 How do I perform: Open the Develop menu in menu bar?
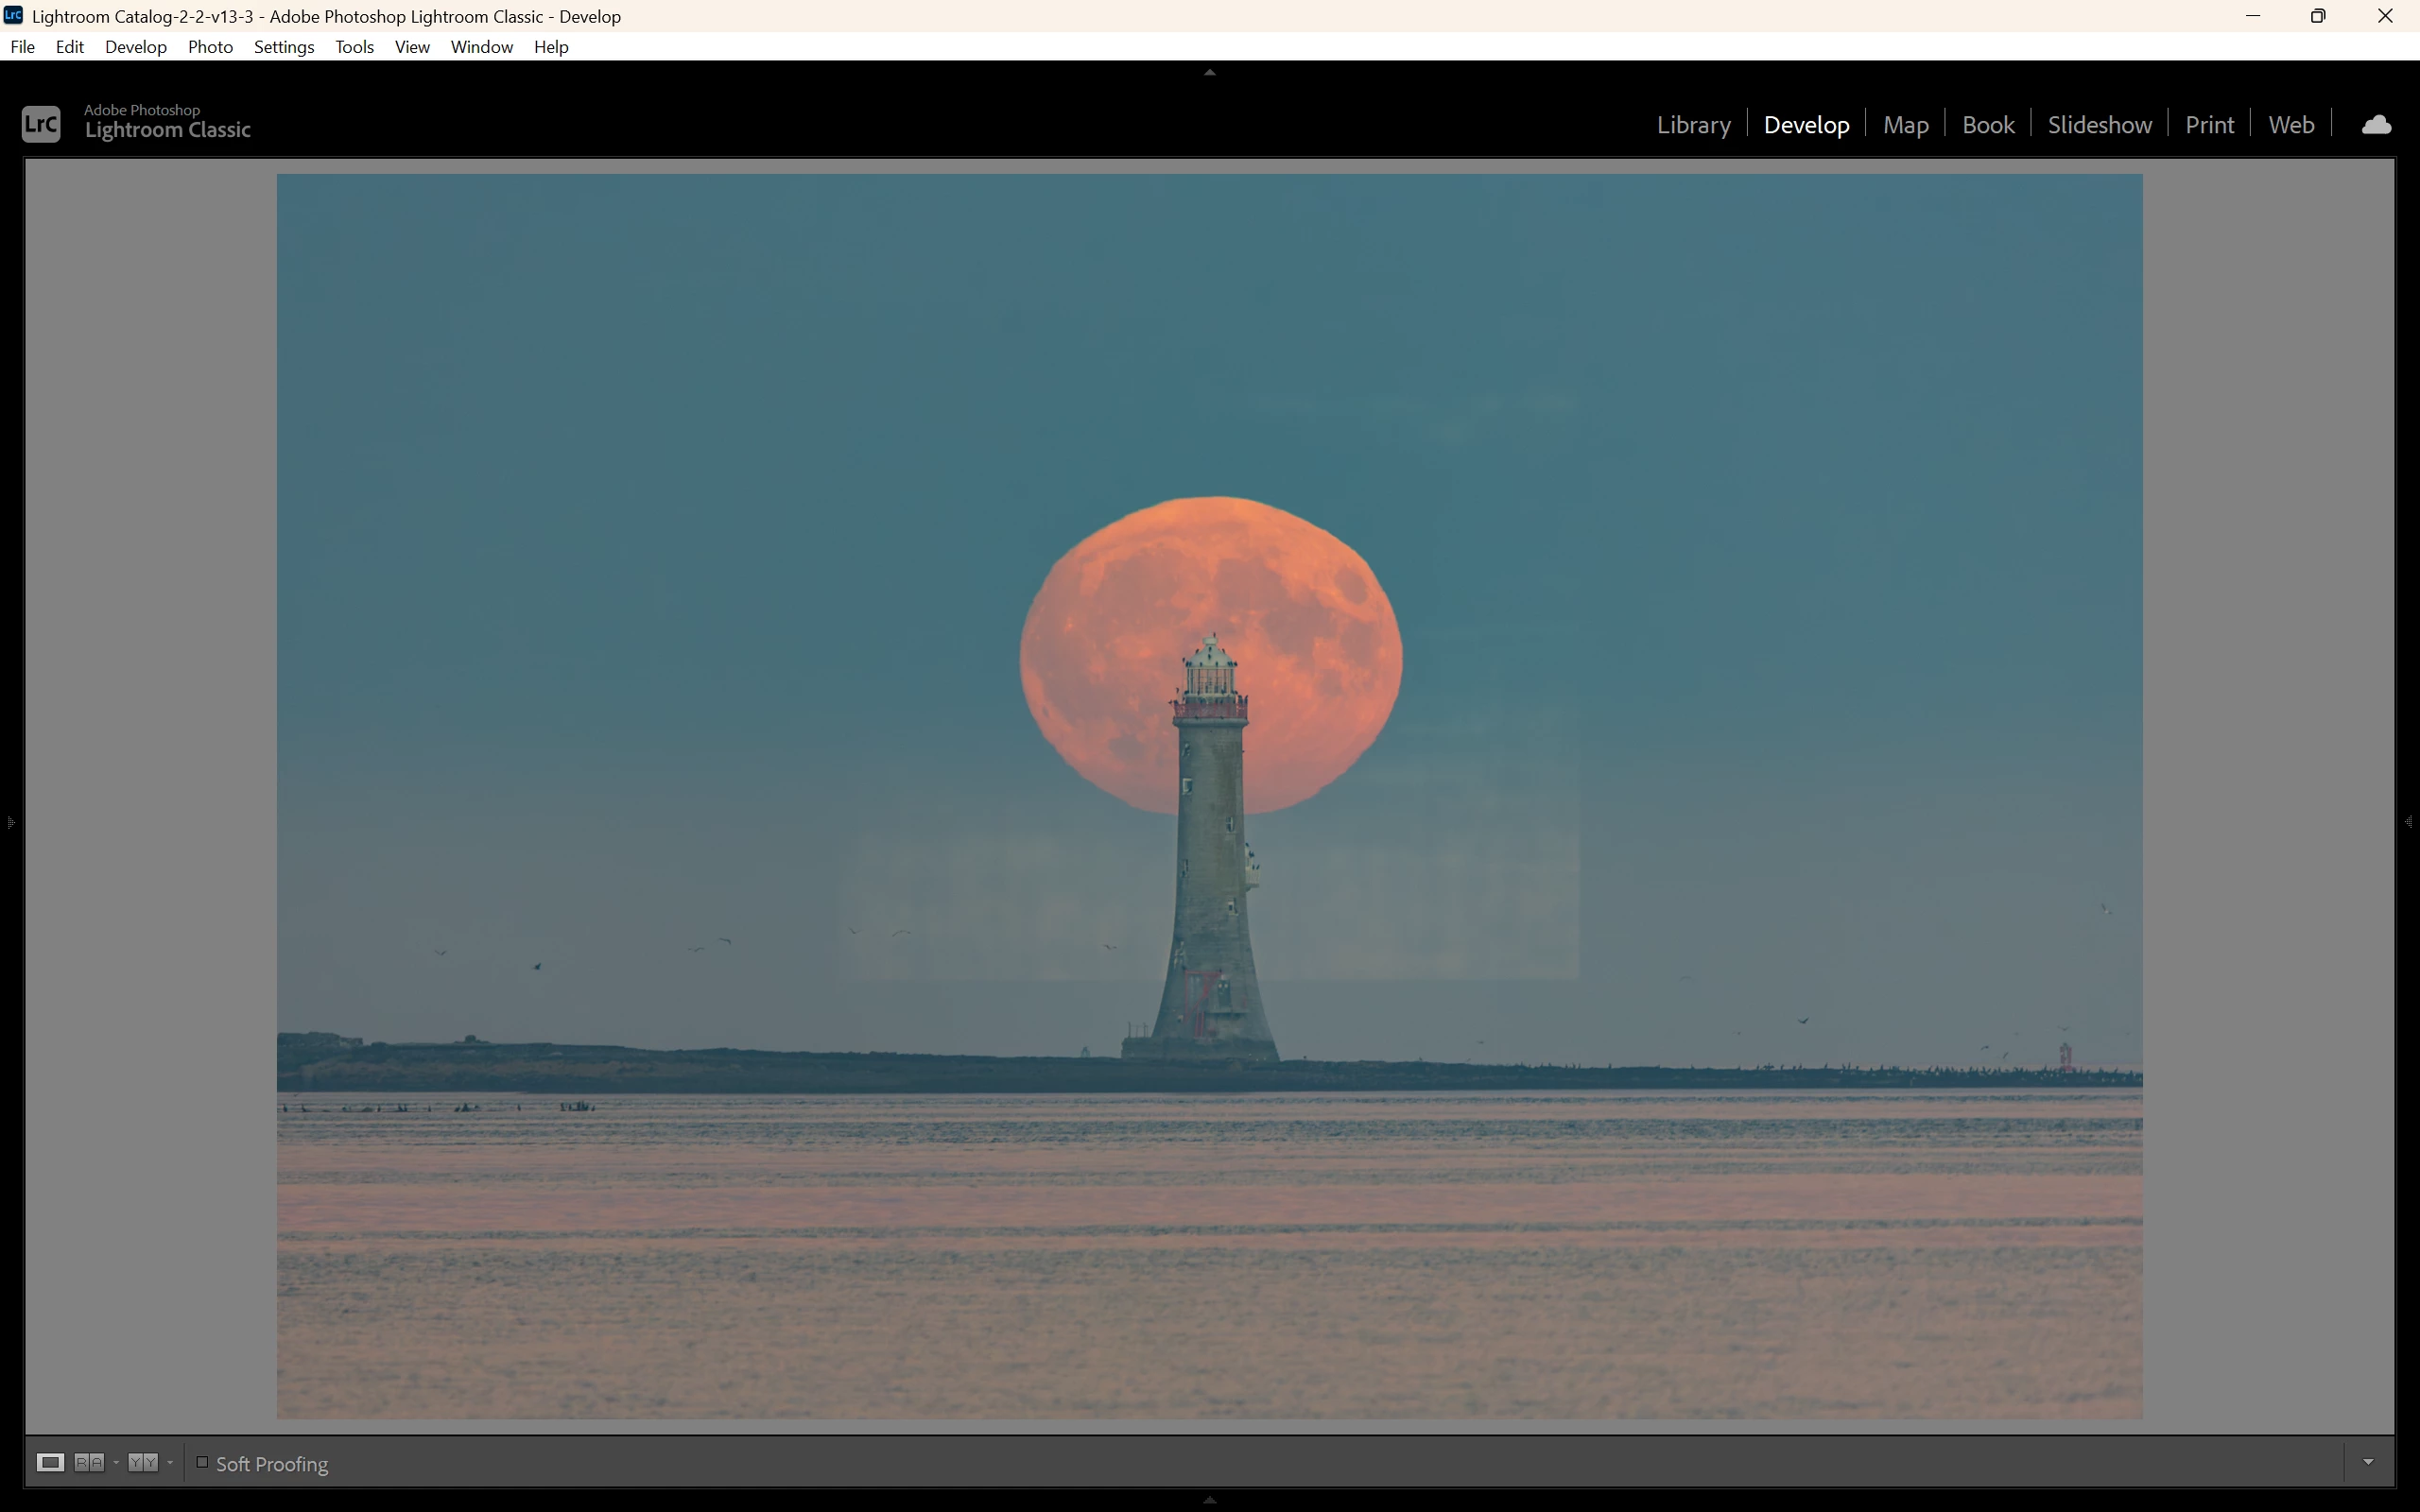136,47
